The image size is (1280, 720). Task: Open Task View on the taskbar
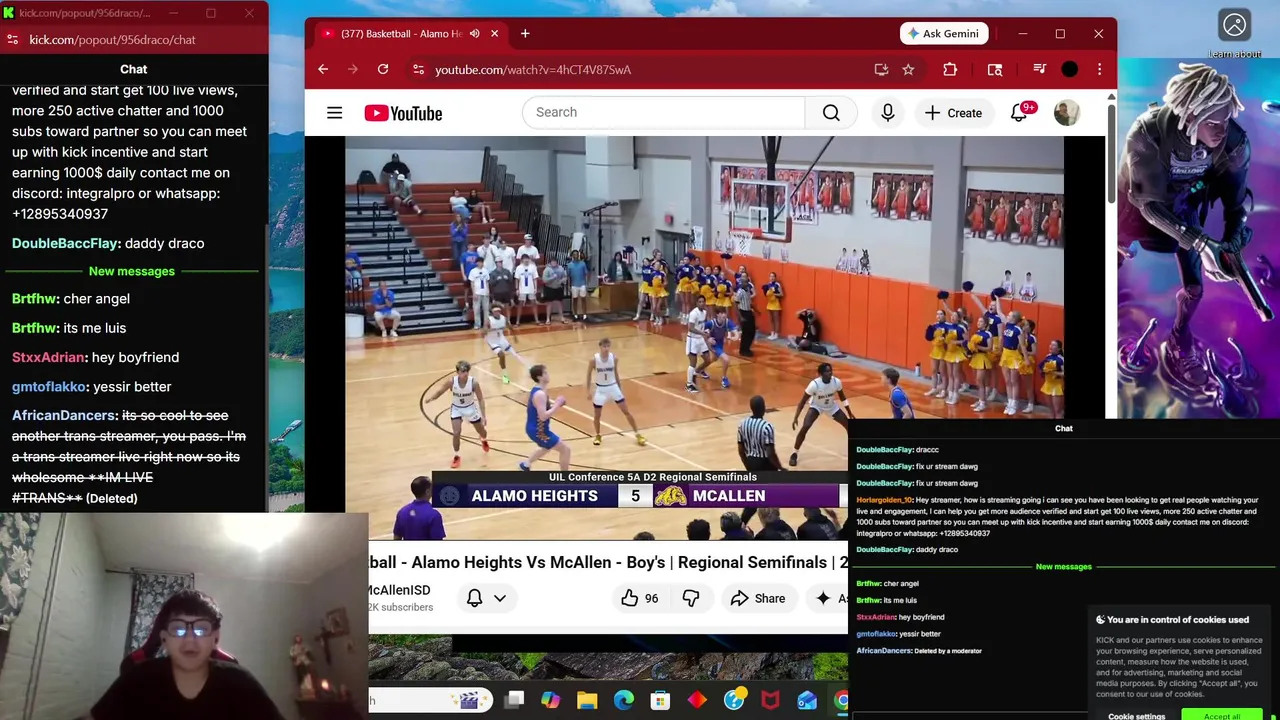pyautogui.click(x=514, y=700)
